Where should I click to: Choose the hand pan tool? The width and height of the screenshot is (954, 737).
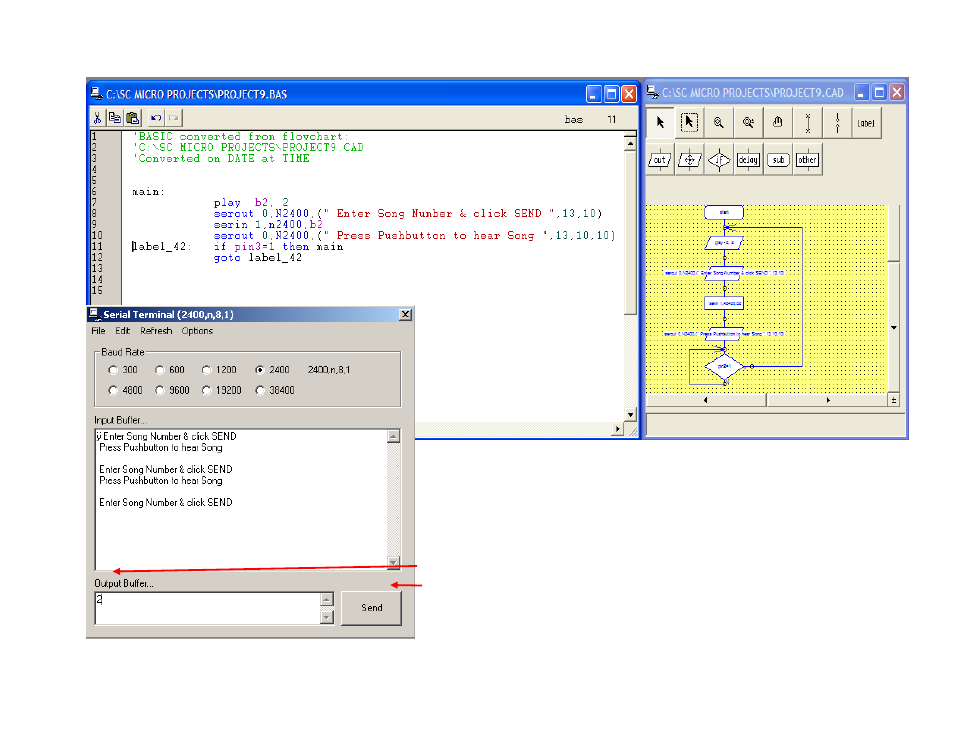(x=778, y=123)
